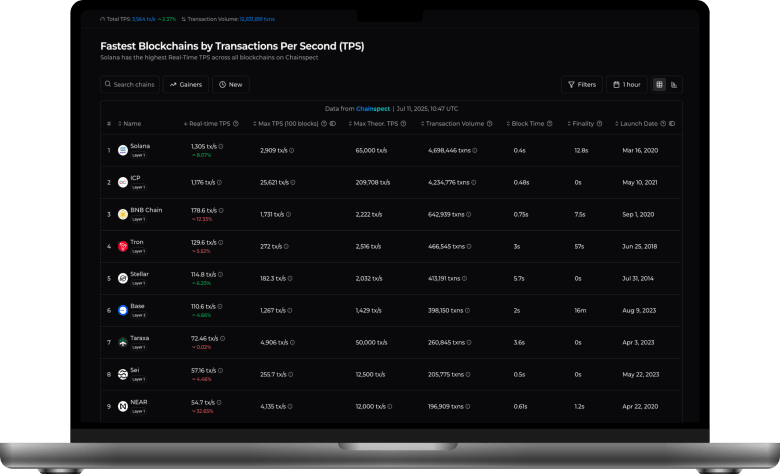This screenshot has height=474, width=780.
Task: Click the Taraxa chain logo
Action: pyautogui.click(x=123, y=342)
